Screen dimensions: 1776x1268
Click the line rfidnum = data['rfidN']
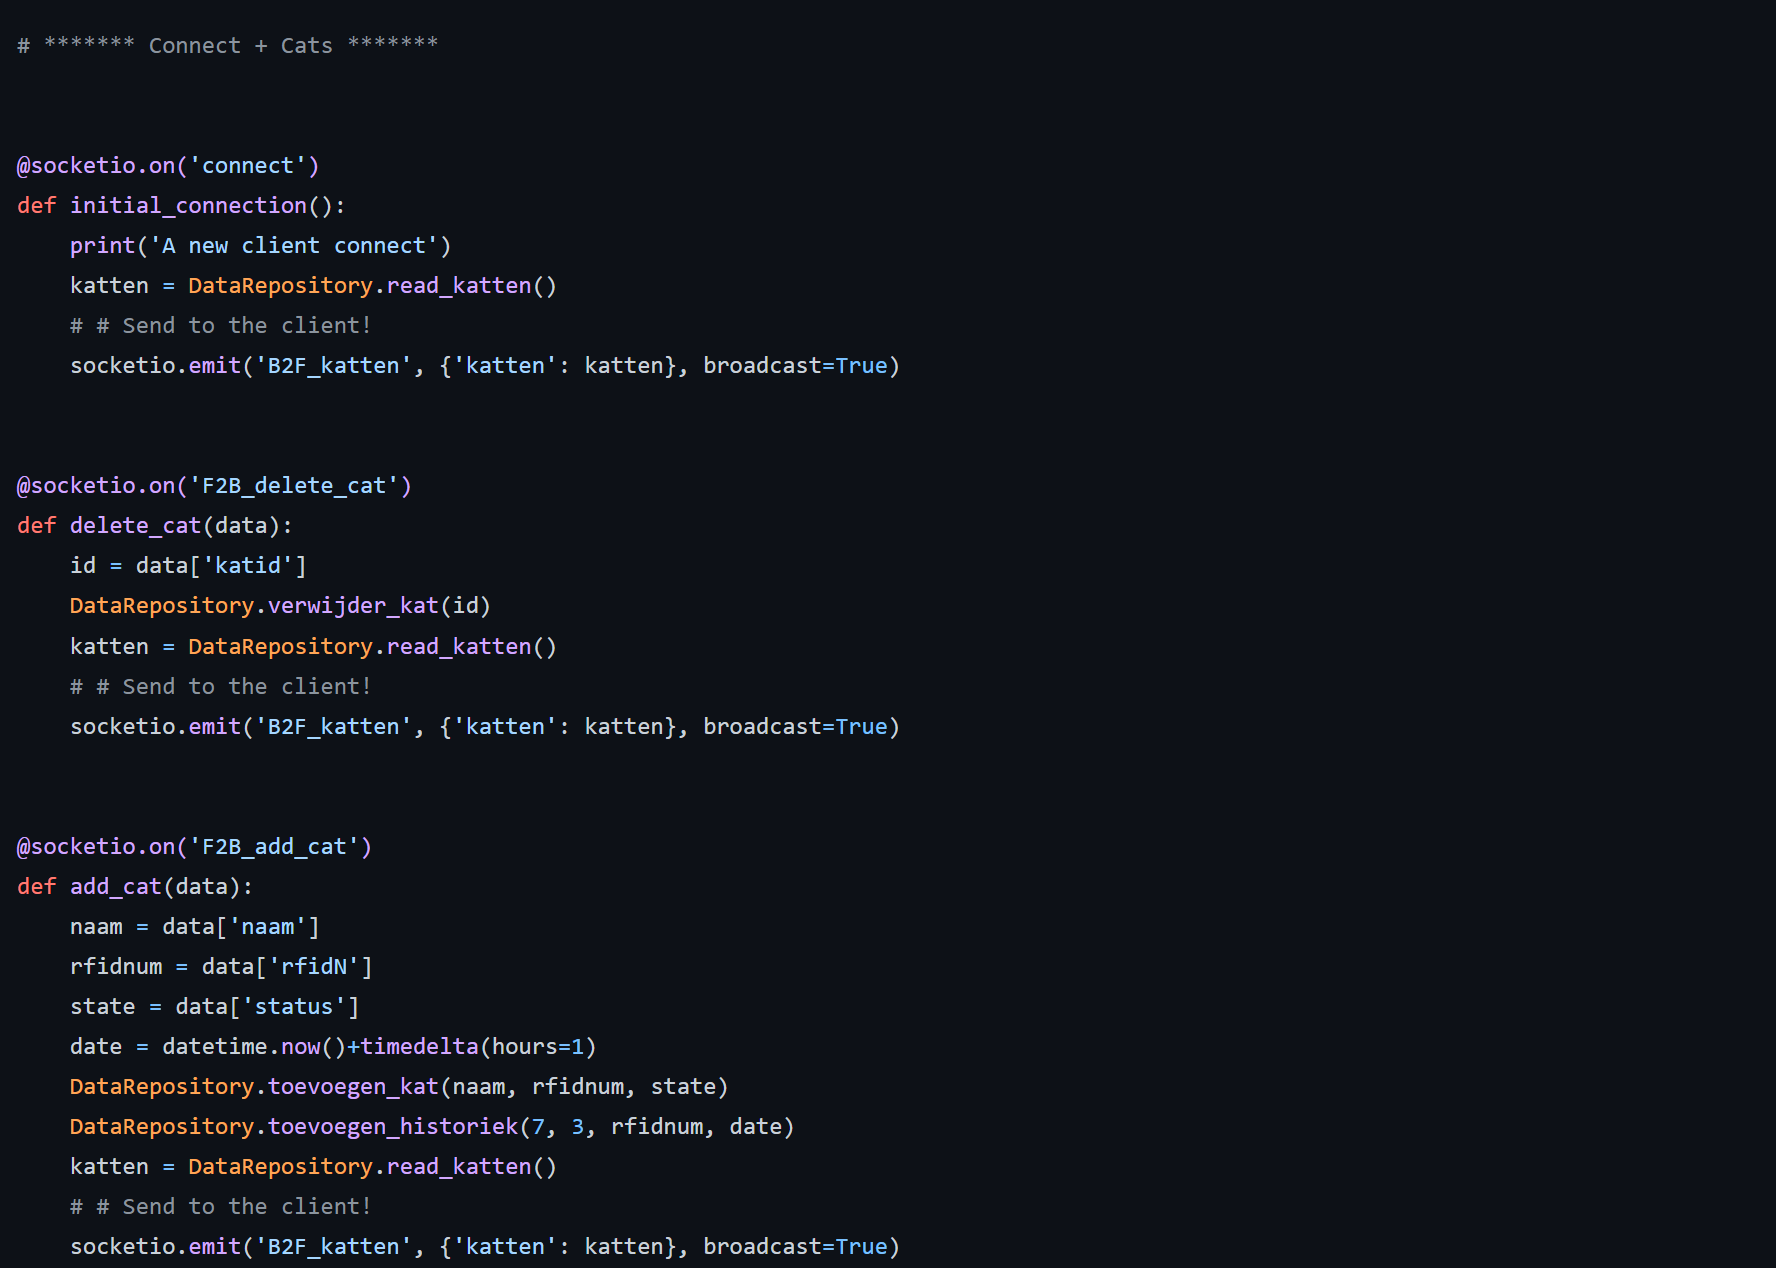(x=221, y=966)
